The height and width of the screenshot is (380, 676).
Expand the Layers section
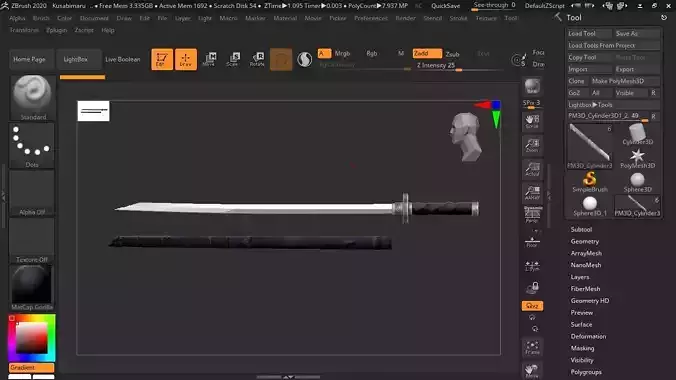pyautogui.click(x=580, y=277)
